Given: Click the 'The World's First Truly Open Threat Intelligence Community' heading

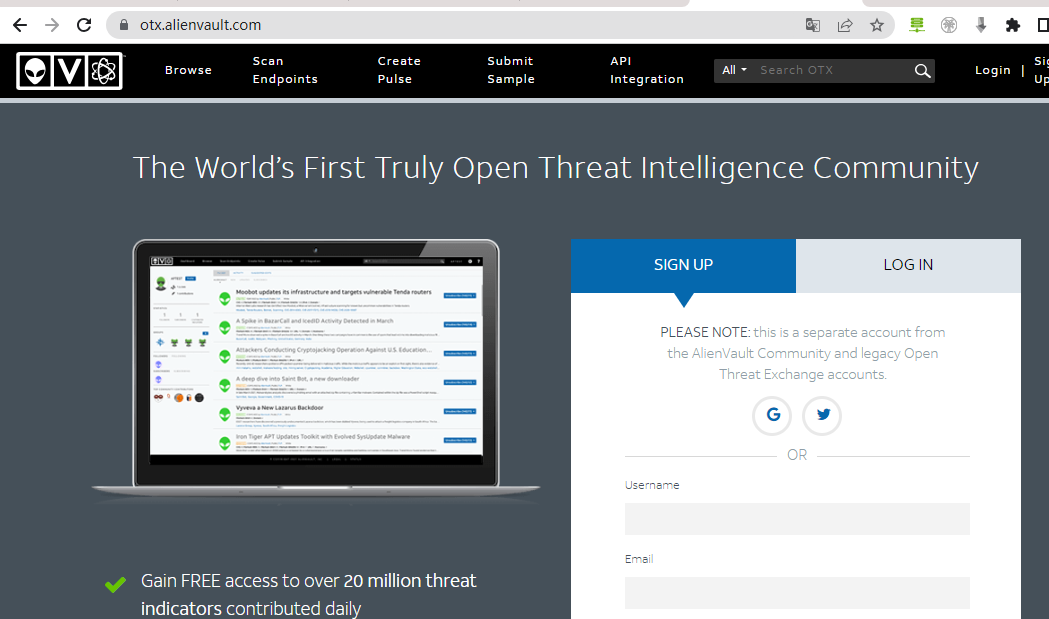Looking at the screenshot, I should click(x=556, y=167).
